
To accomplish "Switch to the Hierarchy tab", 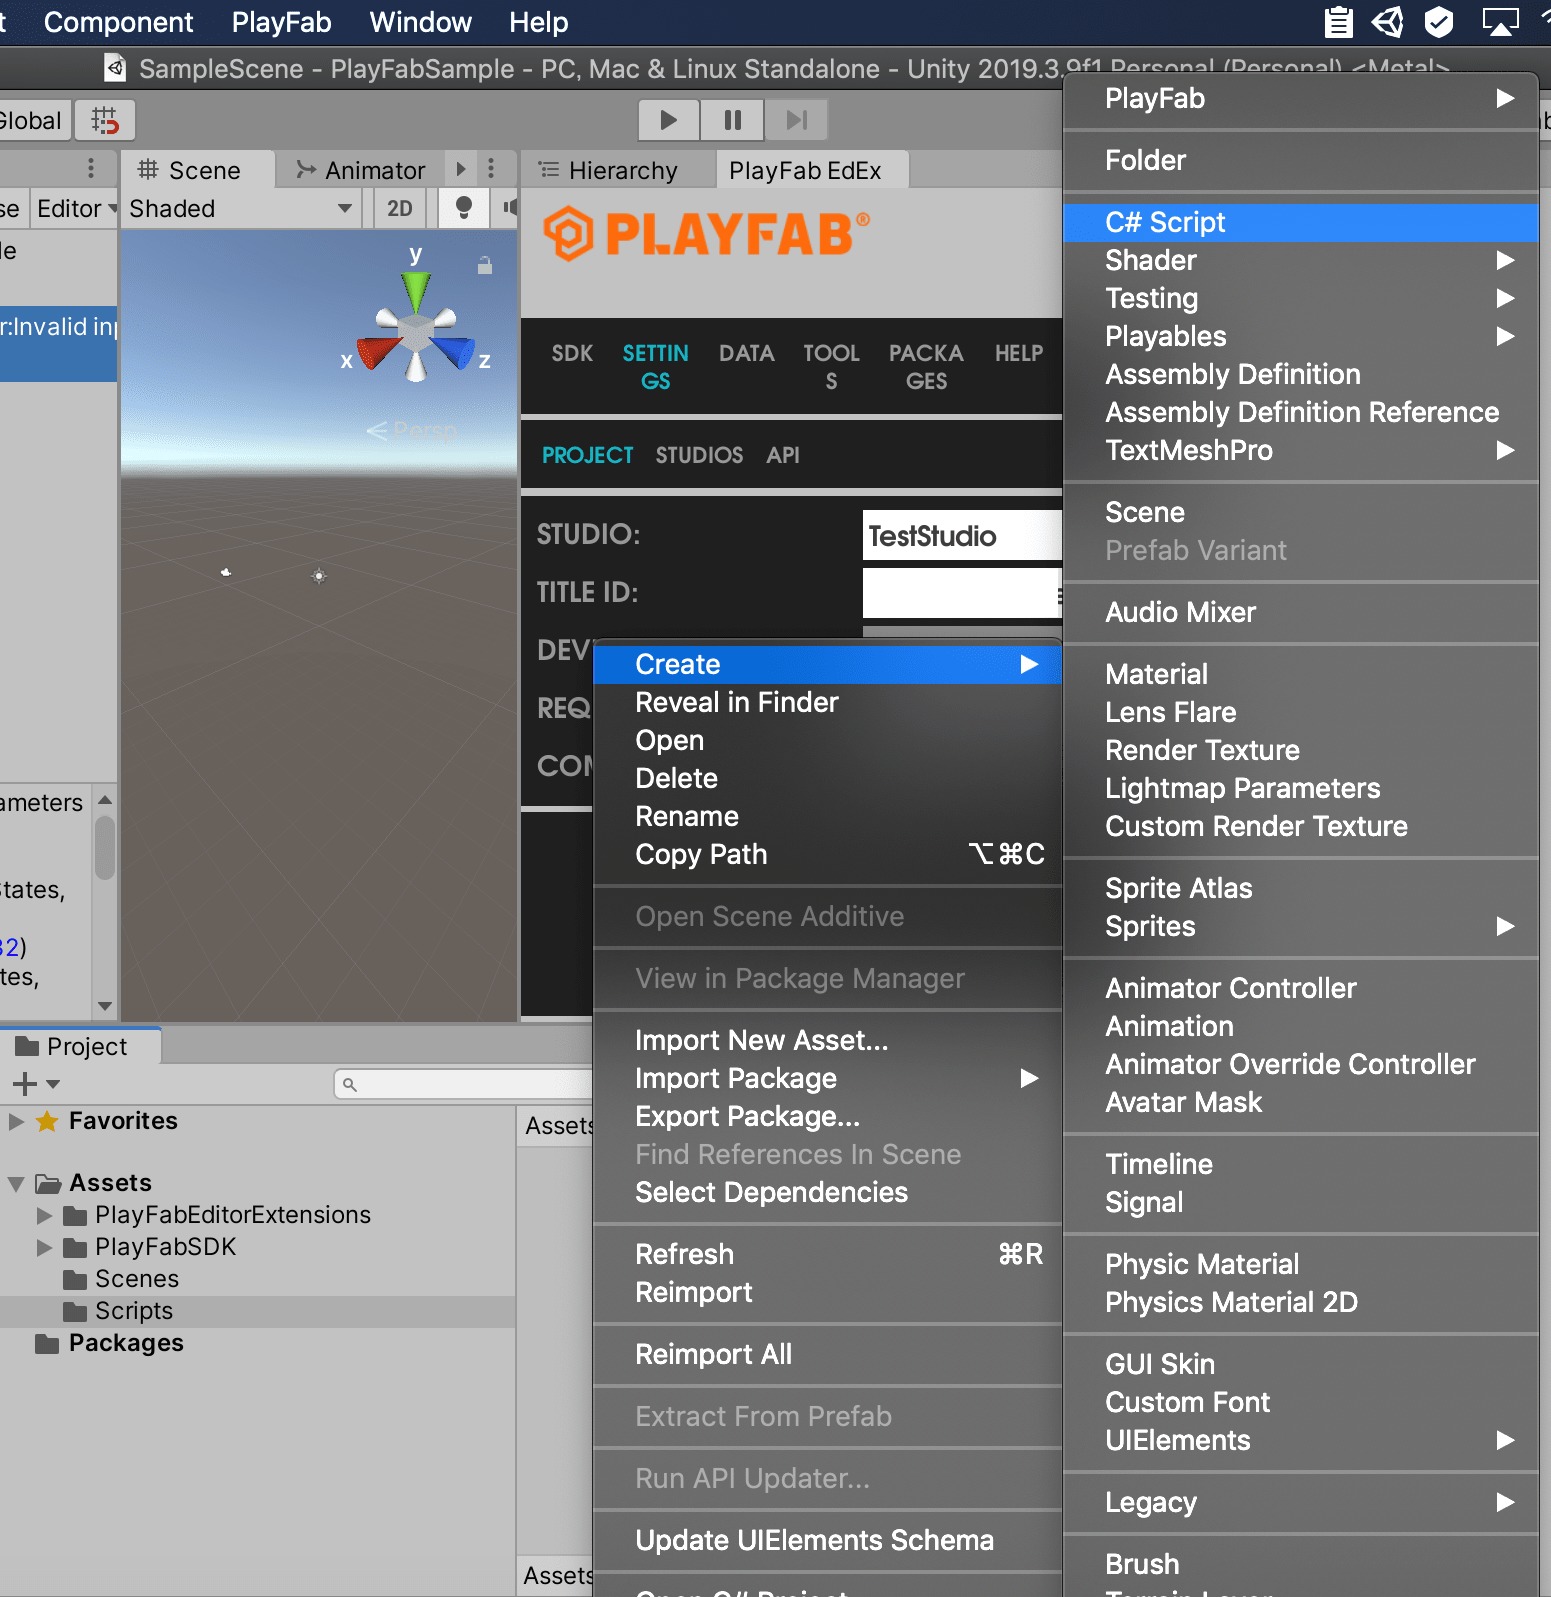I will tap(608, 170).
